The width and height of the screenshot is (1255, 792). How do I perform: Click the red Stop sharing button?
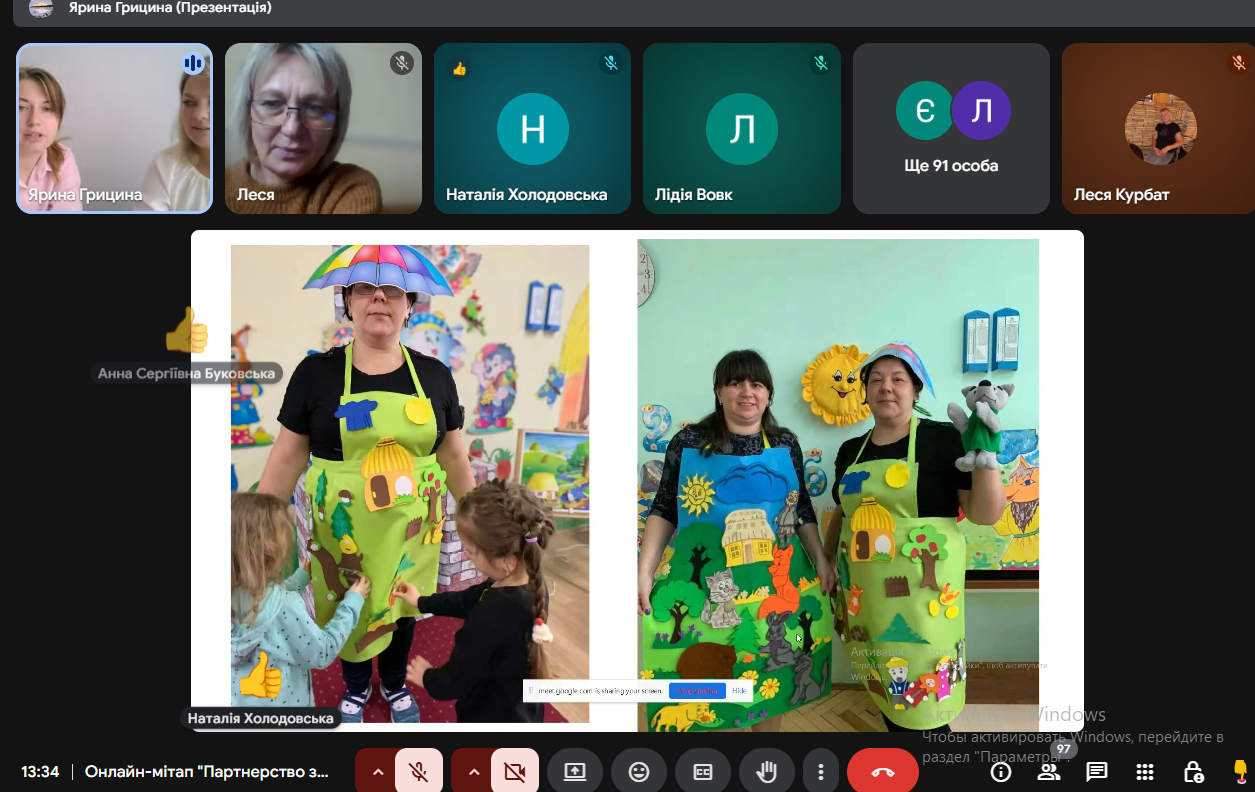coord(697,691)
